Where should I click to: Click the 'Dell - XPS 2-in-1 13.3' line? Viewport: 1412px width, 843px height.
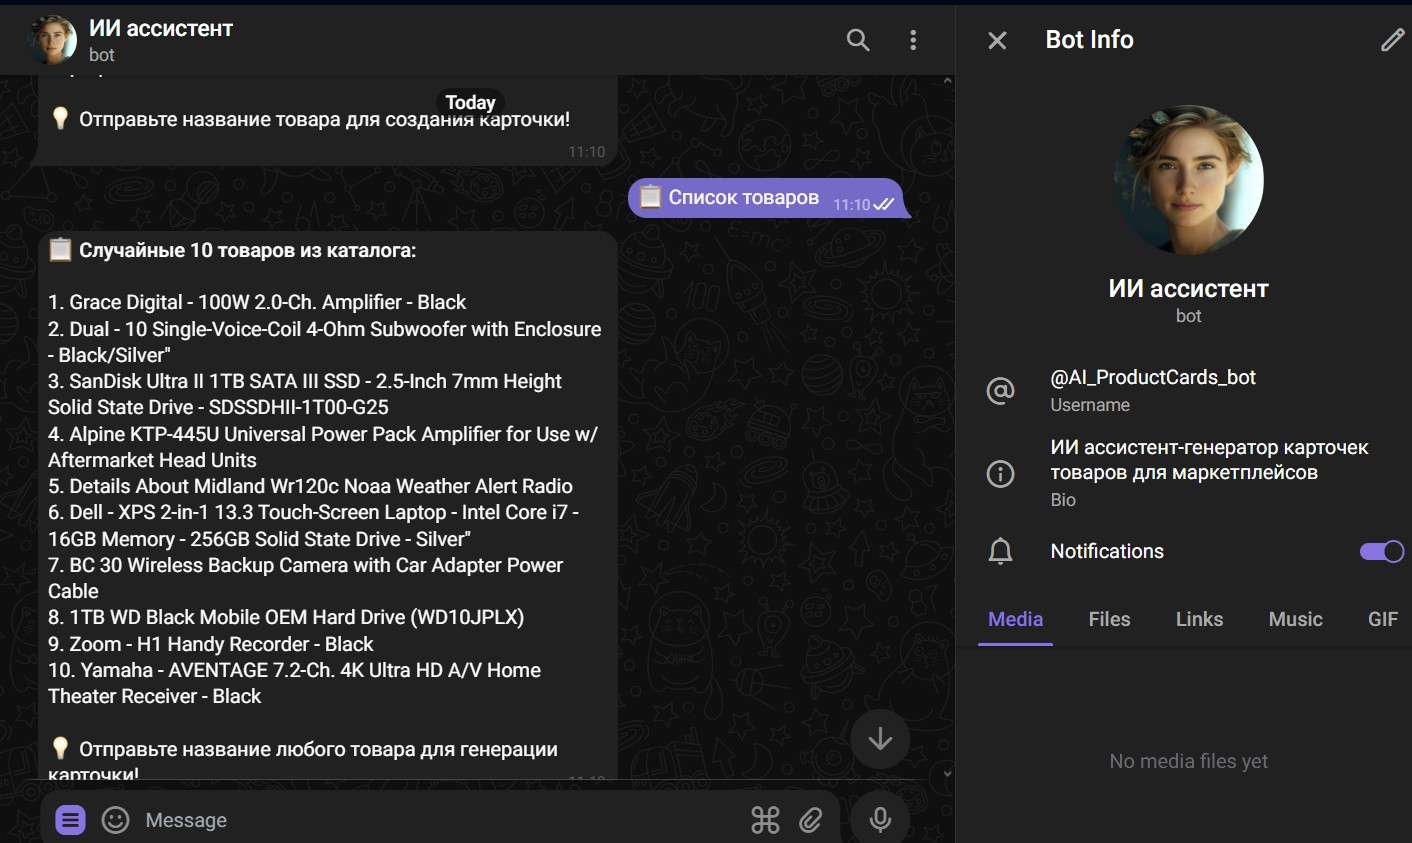(x=313, y=525)
